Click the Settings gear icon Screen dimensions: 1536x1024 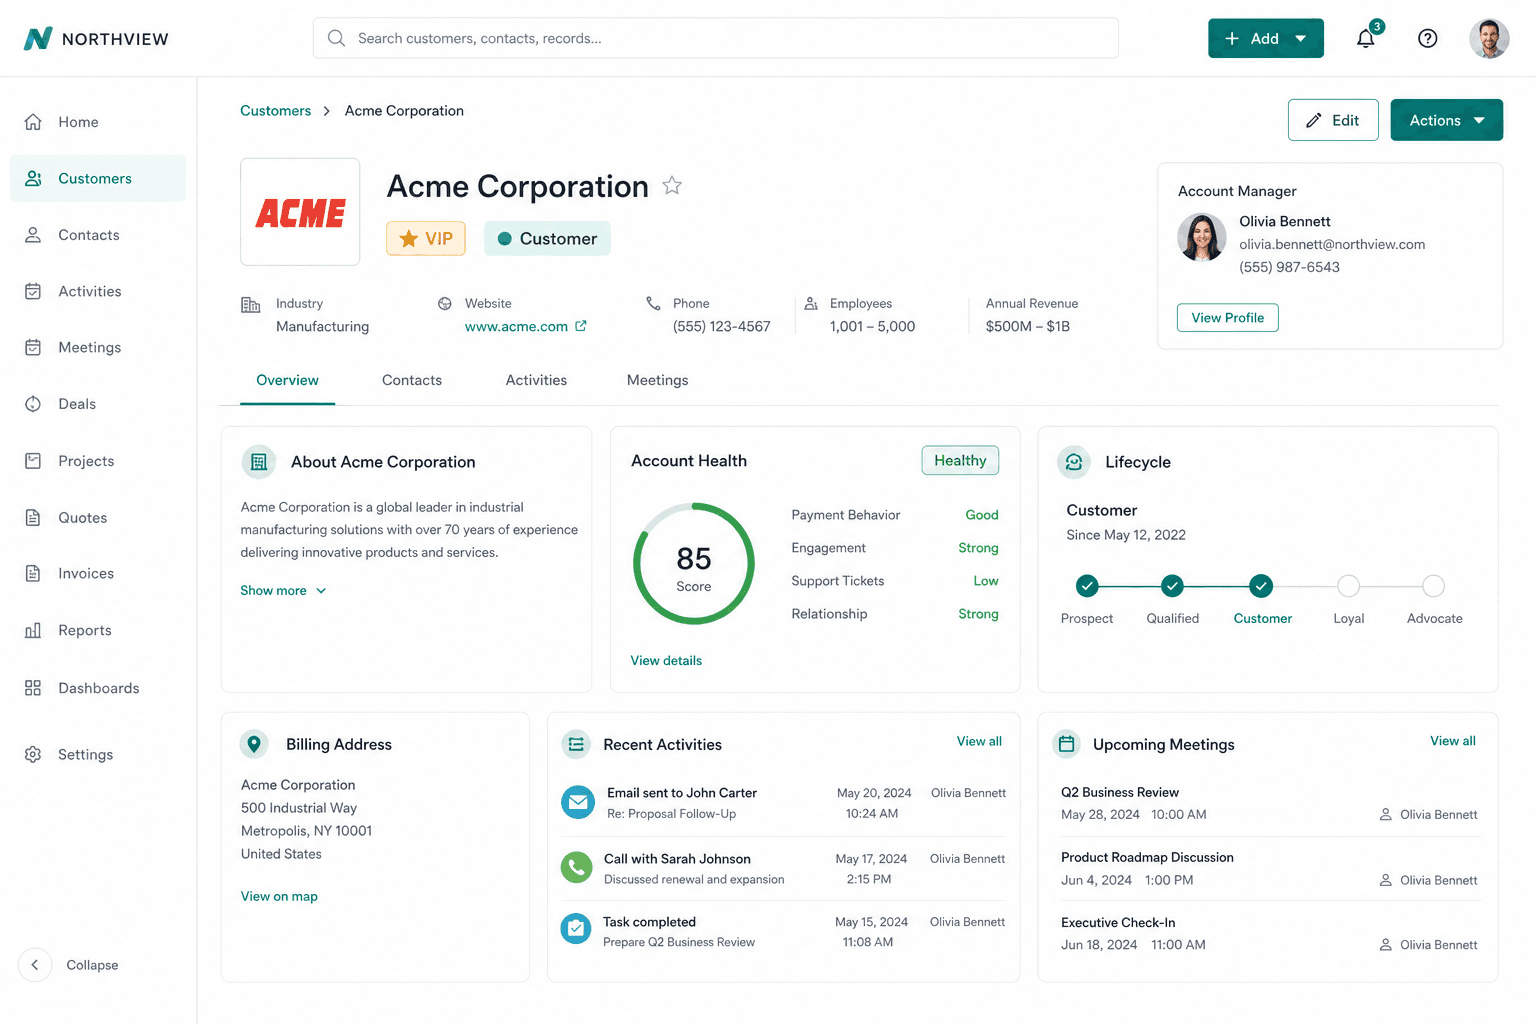point(33,754)
